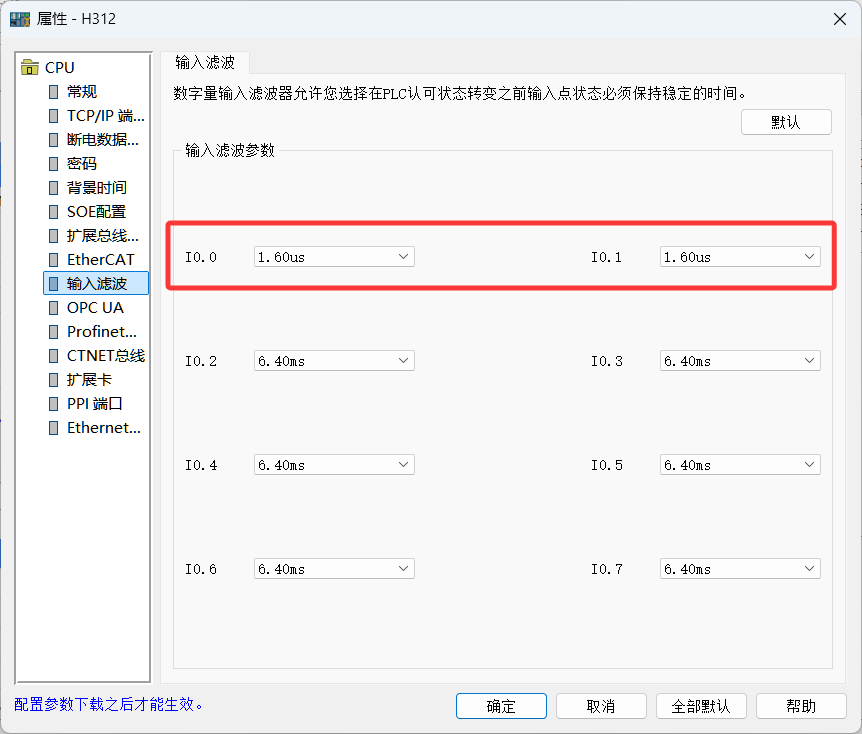The image size is (862, 734).
Task: Open help with the 帮助 button
Action: click(801, 706)
